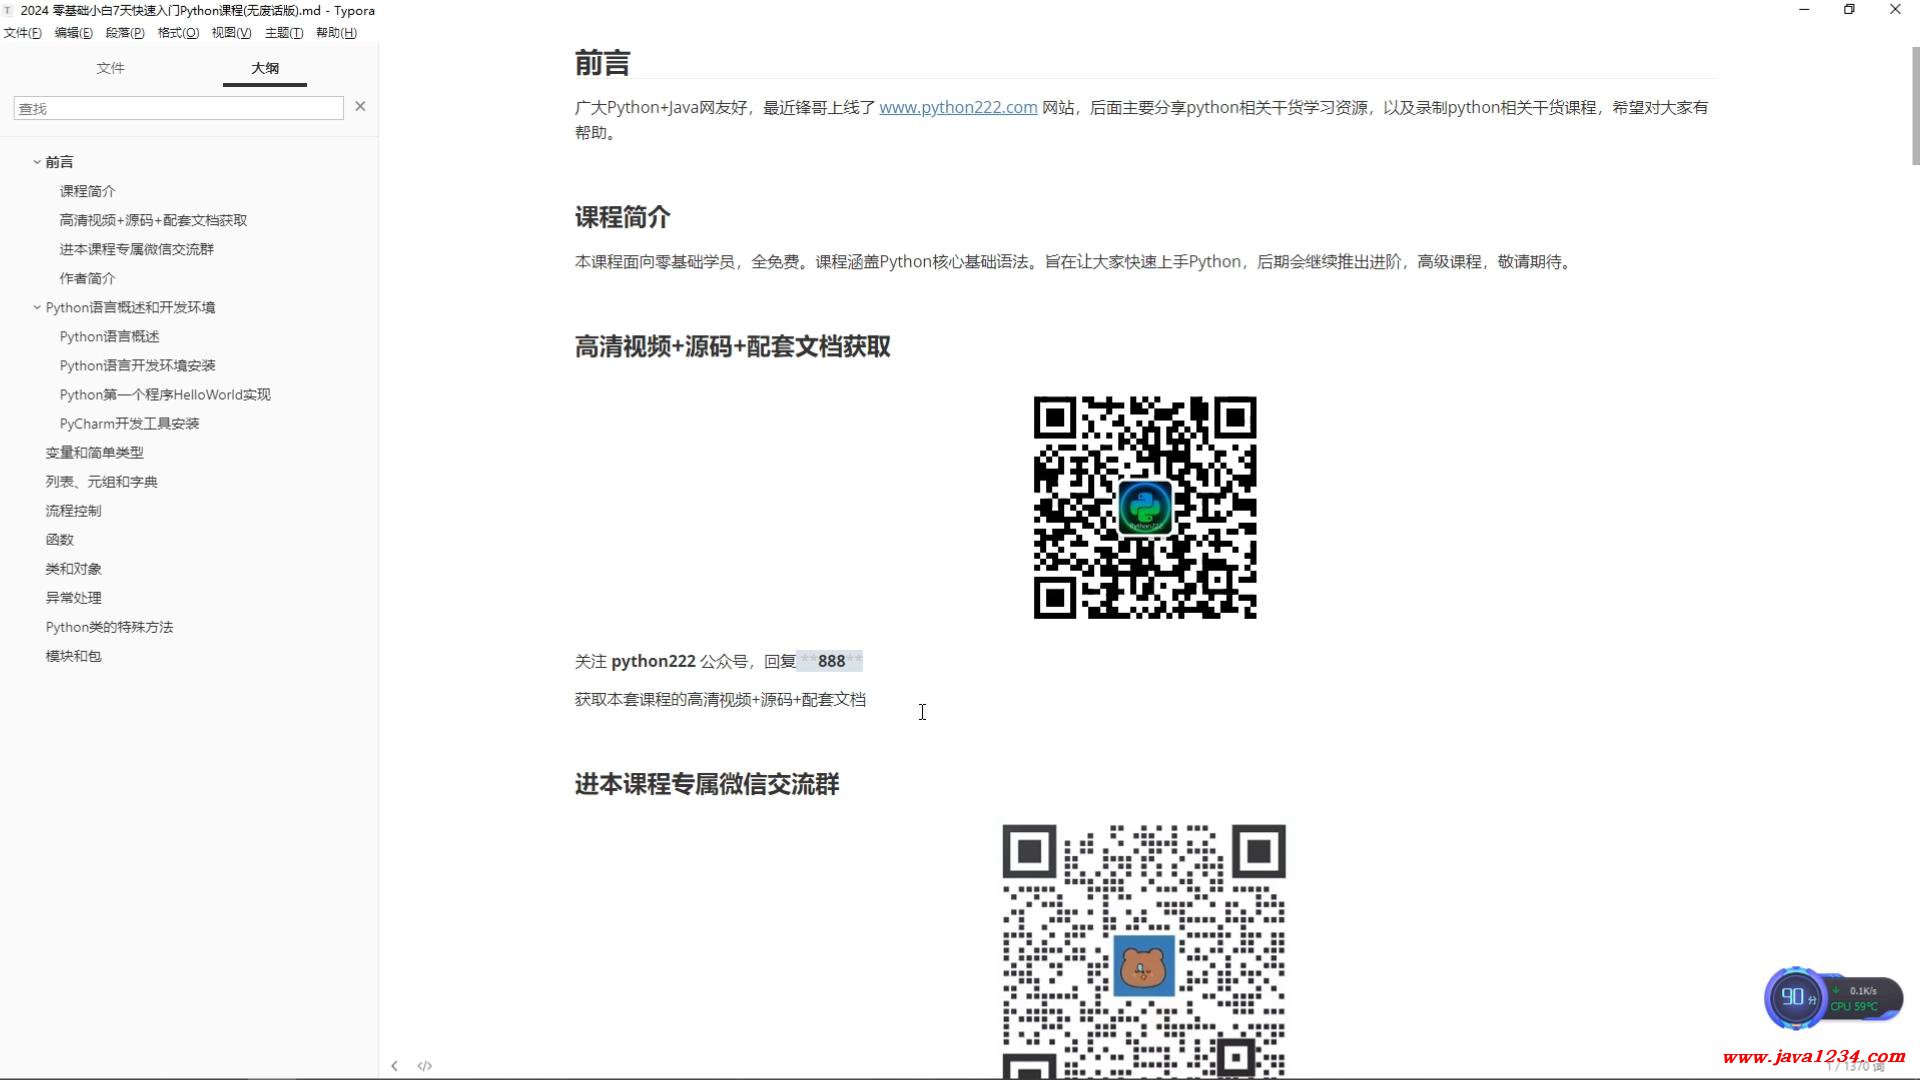The width and height of the screenshot is (1920, 1080).
Task: Open the CPU monitor floating widget
Action: tap(1833, 998)
